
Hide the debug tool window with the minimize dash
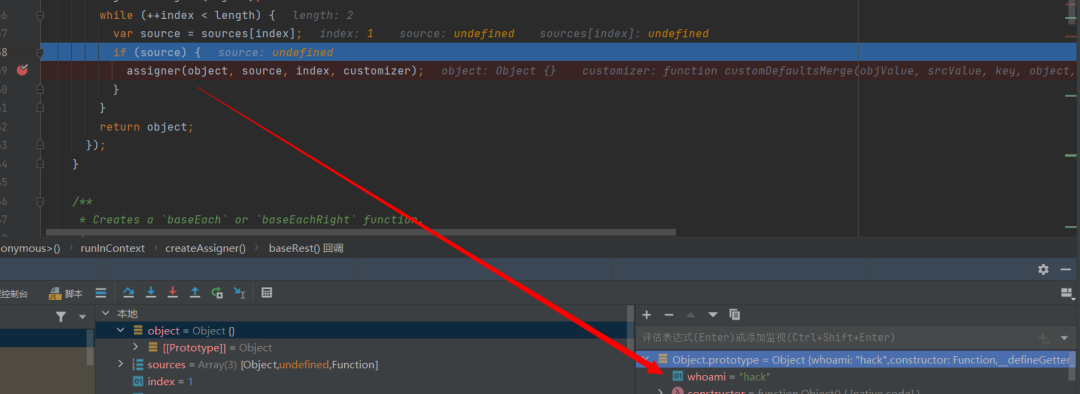coord(1066,269)
